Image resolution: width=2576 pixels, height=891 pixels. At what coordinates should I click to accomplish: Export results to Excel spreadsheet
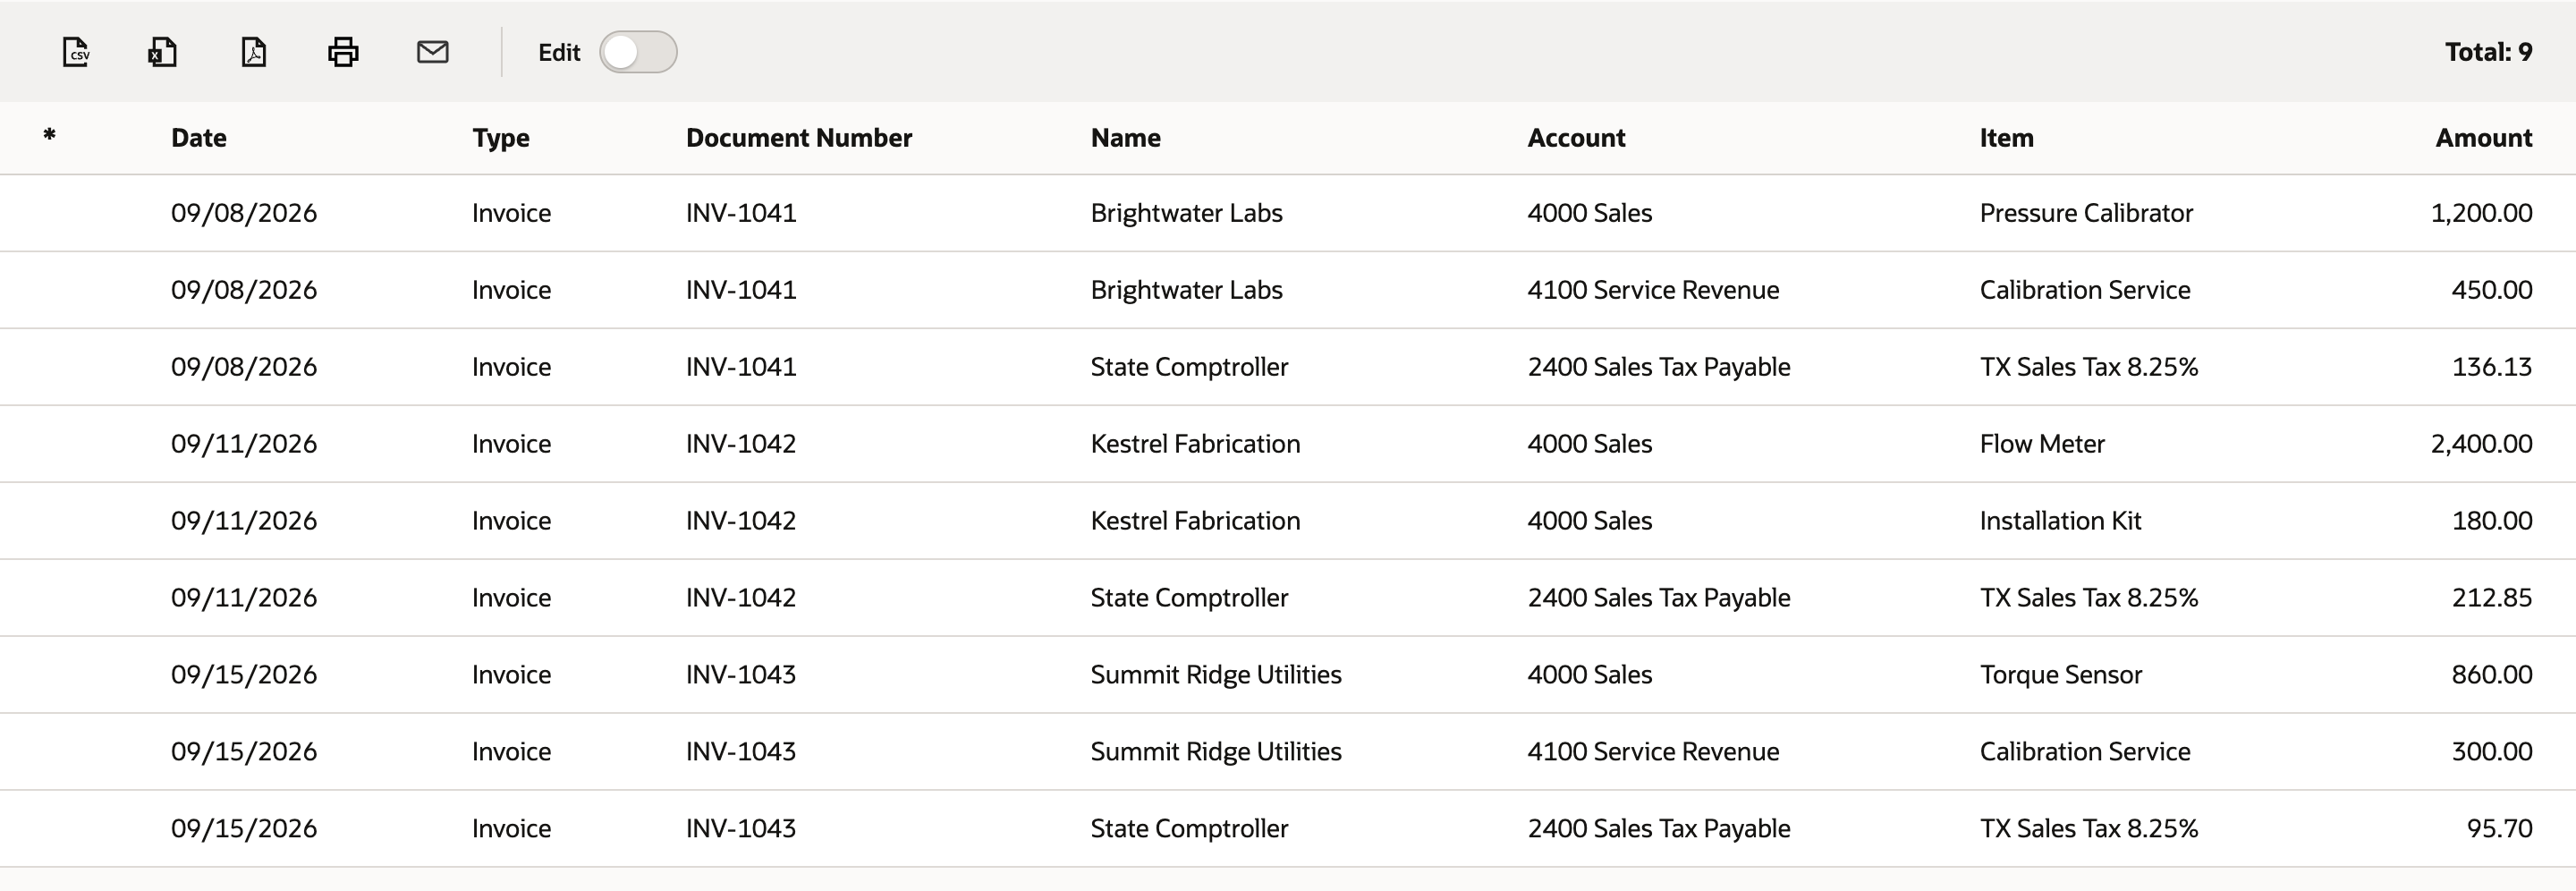(162, 52)
